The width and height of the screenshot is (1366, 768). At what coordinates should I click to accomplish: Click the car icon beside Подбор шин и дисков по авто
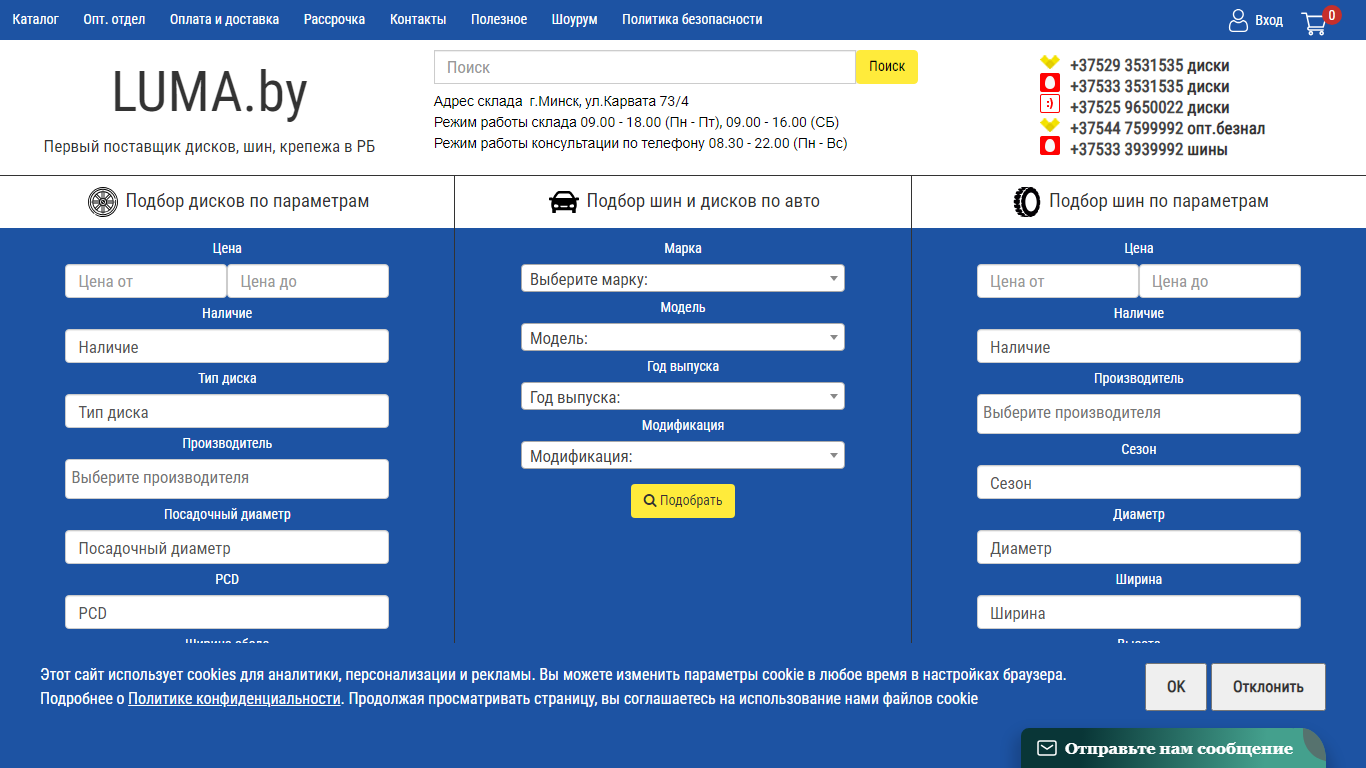click(564, 202)
